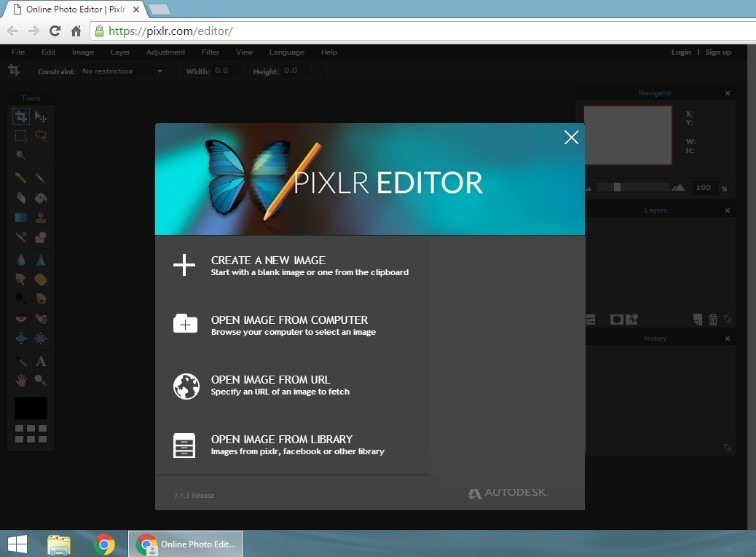Select the Gradient tool
Viewport: 756px width, 557px height.
[x=21, y=217]
